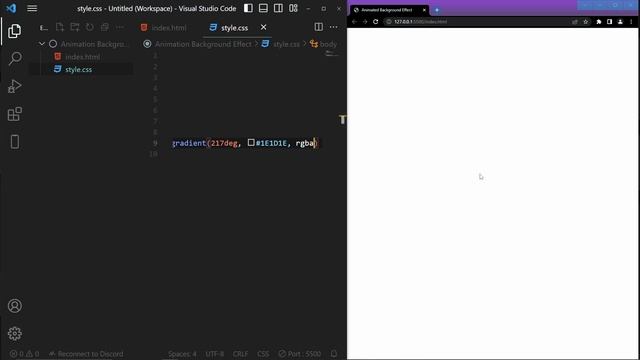Select language mode CSS in status bar
Viewport: 640px width, 360px height.
pyautogui.click(x=263, y=354)
